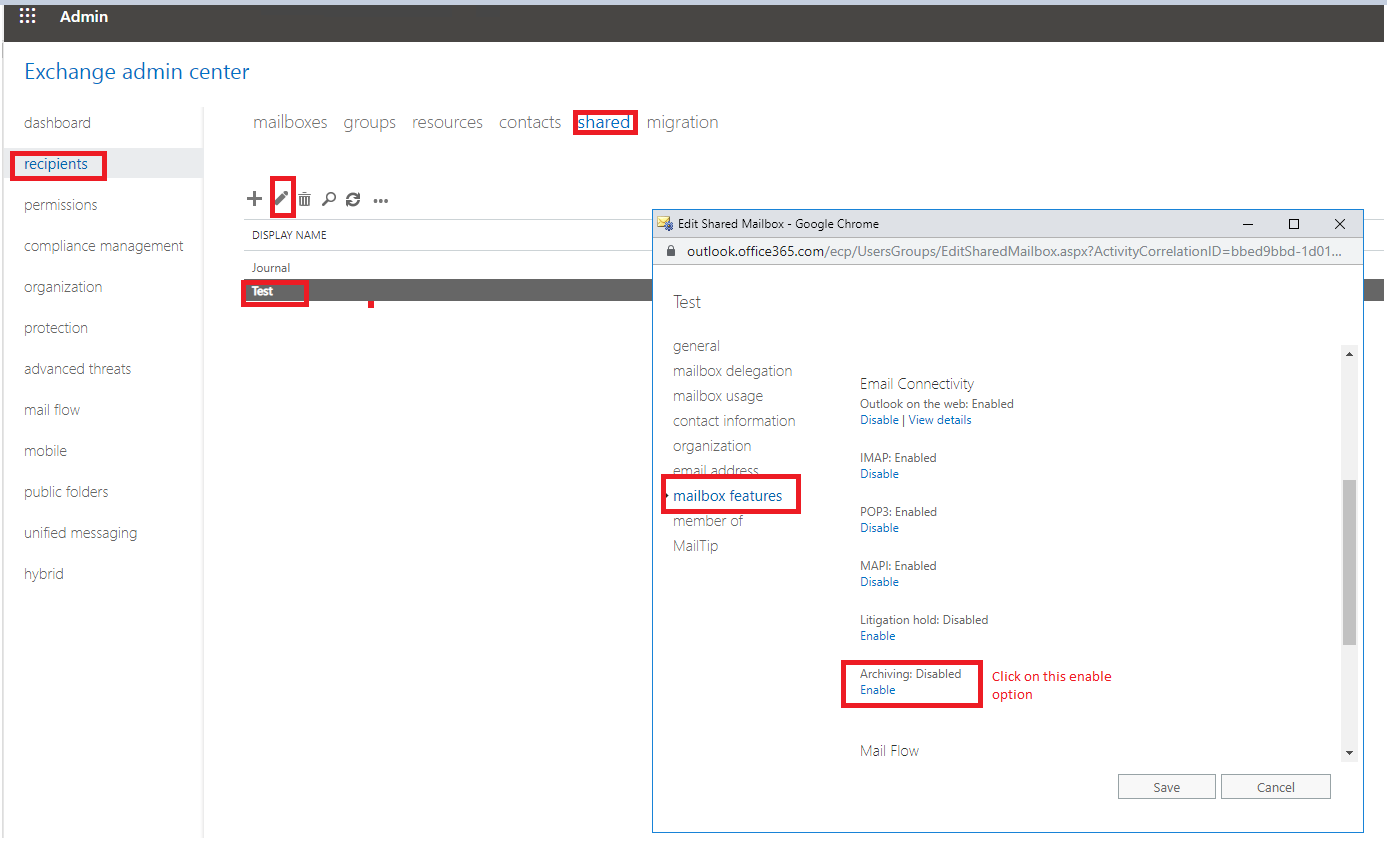Image resolution: width=1387 pixels, height=845 pixels.
Task: Select the Test mailbox row
Action: (x=448, y=291)
